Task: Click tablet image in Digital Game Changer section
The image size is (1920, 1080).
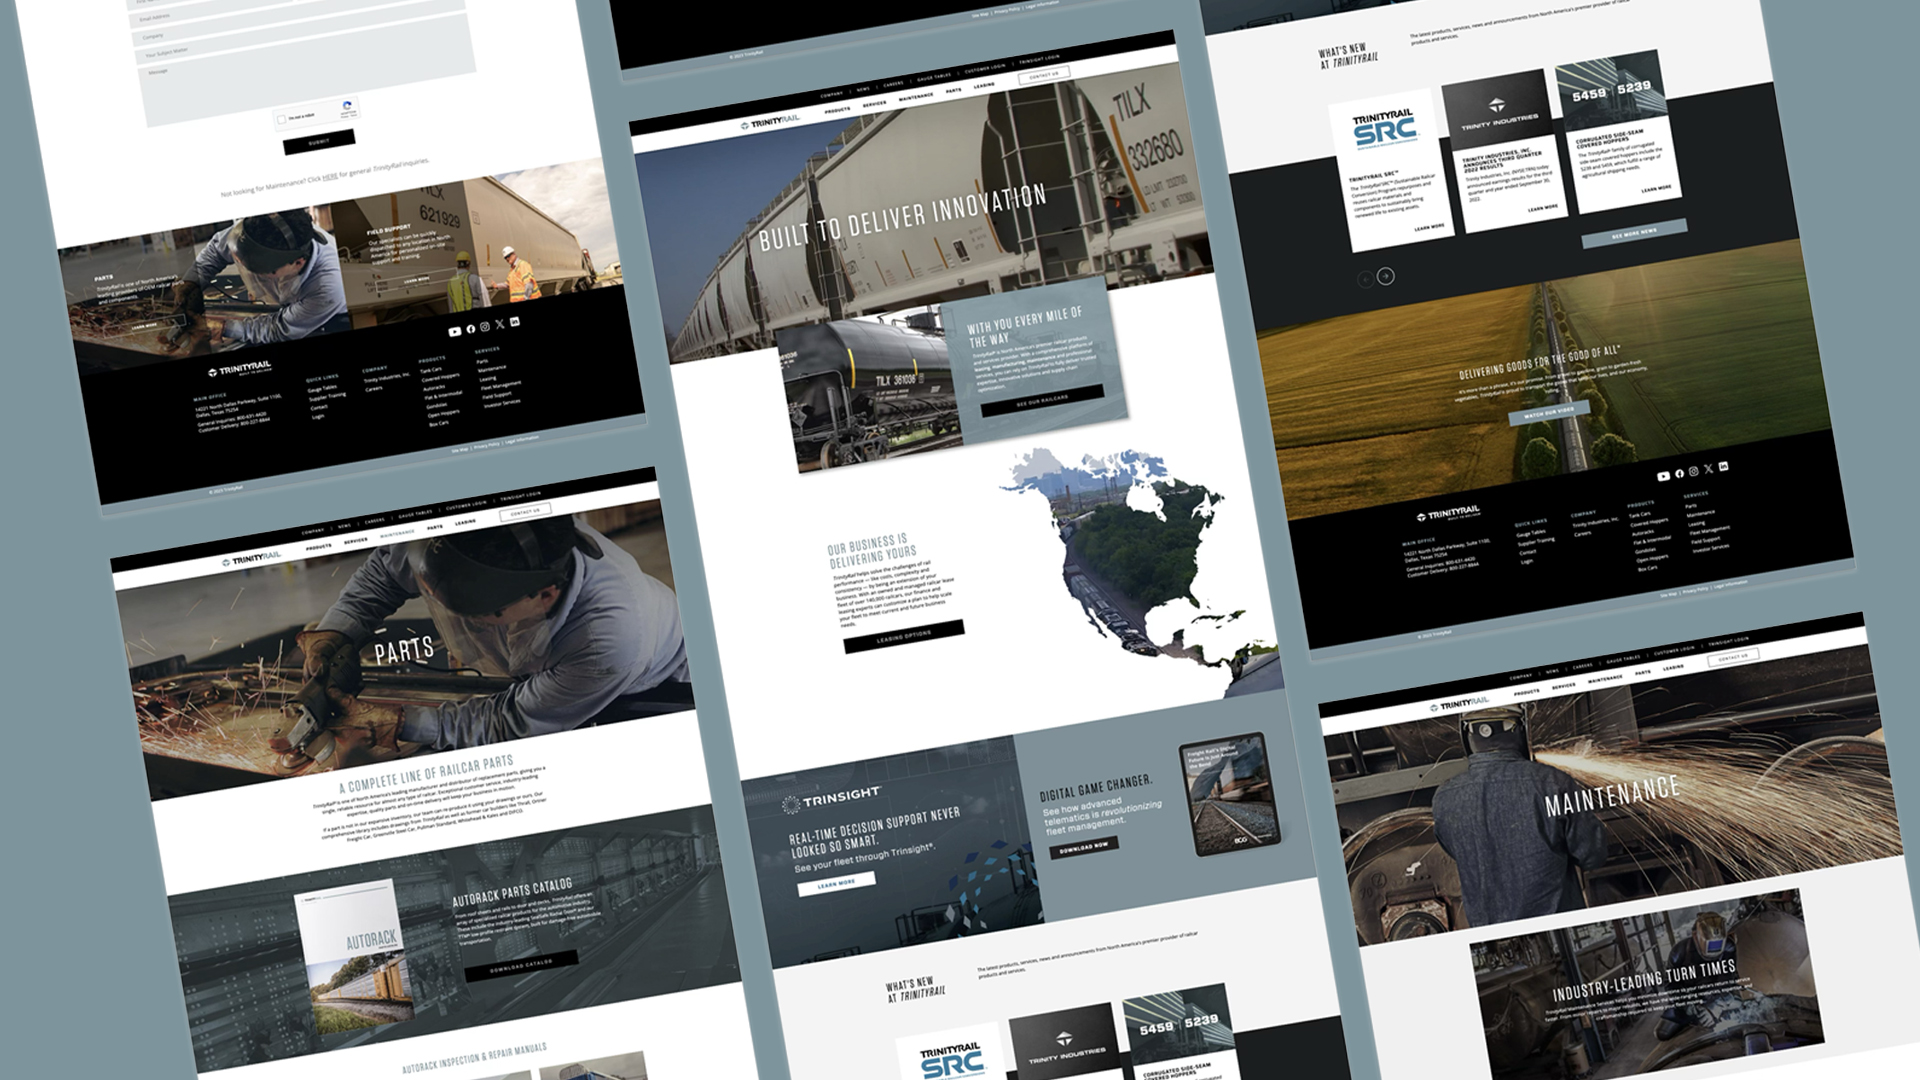Action: (1229, 796)
